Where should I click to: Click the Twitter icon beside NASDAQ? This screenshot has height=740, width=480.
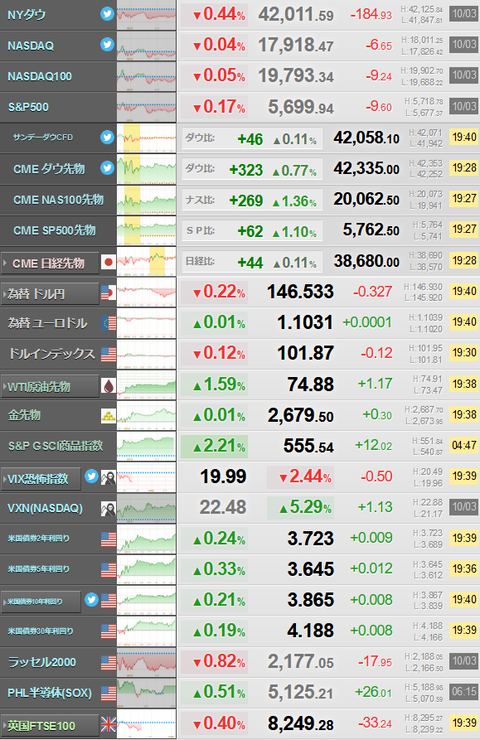tap(107, 45)
